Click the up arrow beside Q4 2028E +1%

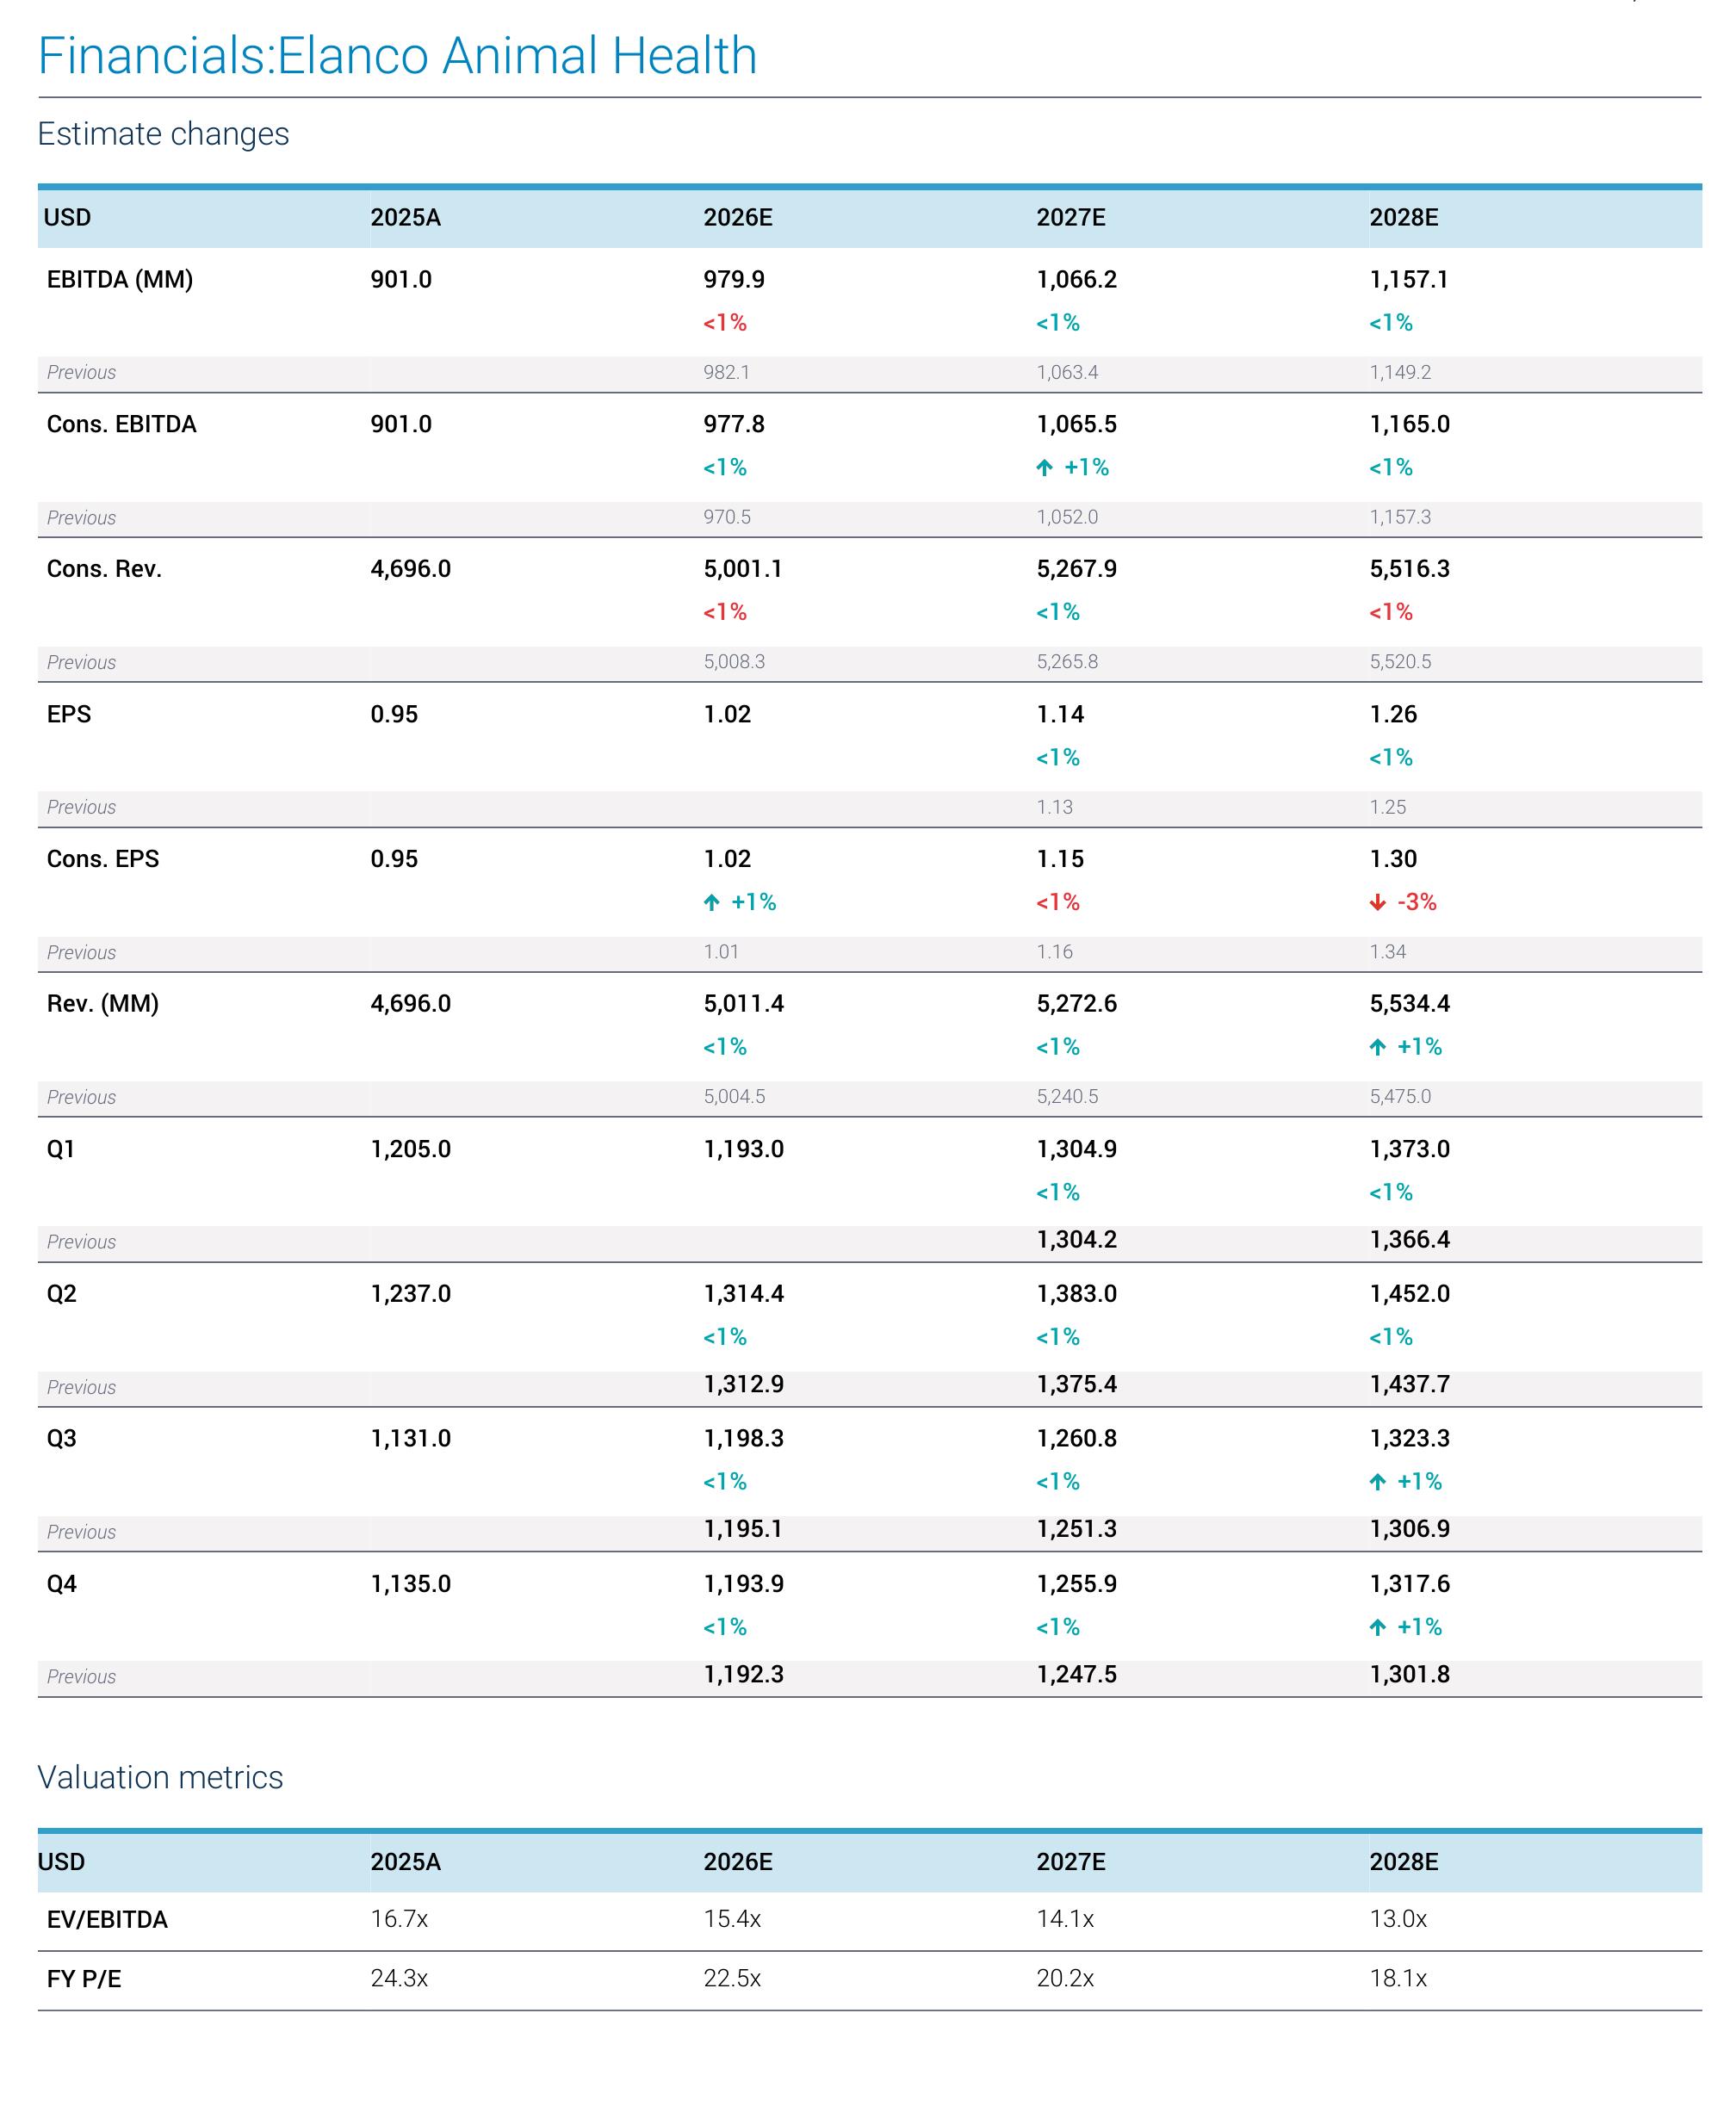click(1377, 1627)
